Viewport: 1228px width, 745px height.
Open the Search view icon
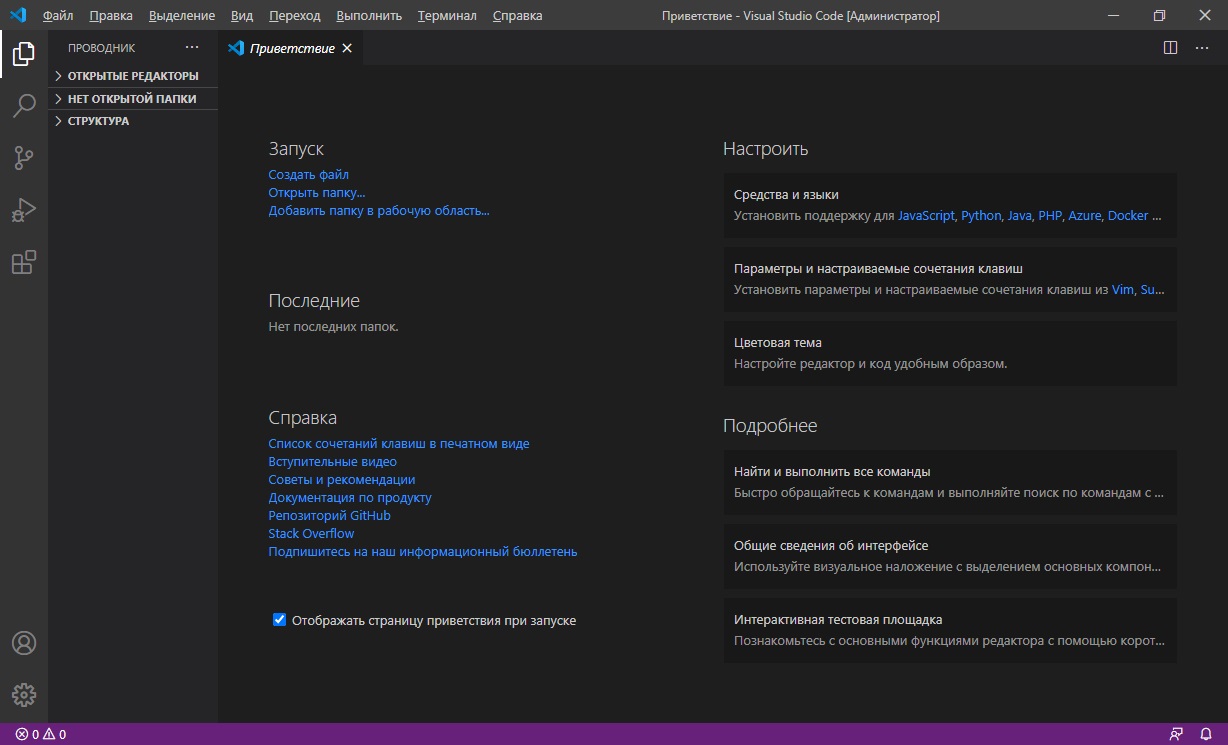24,105
